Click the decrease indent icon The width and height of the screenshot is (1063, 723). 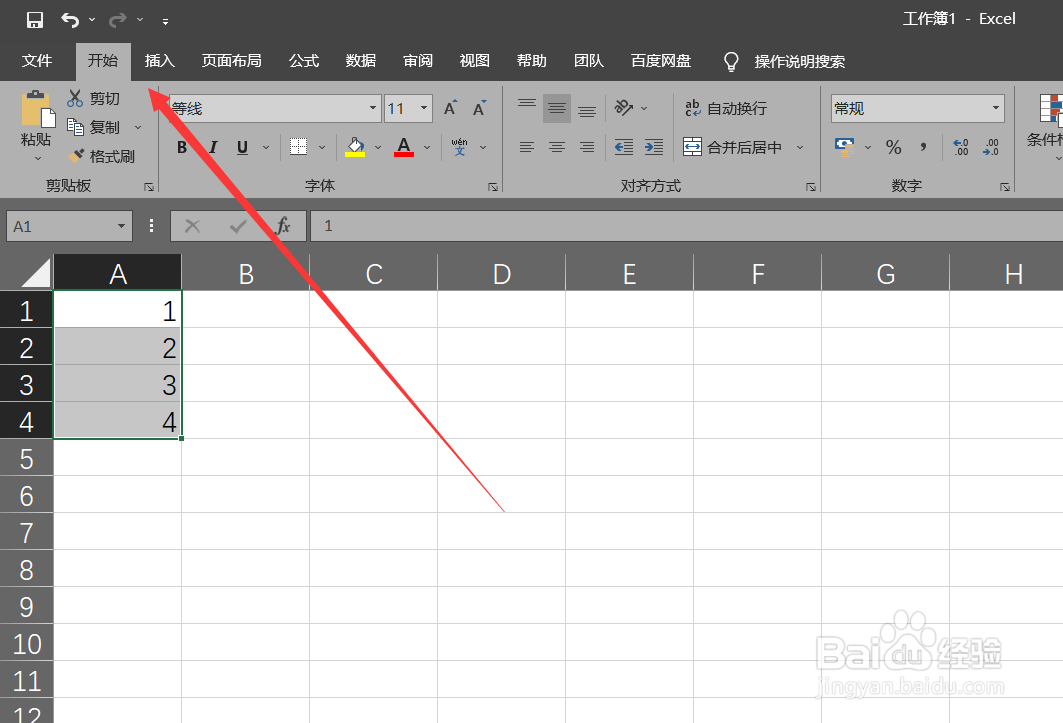624,147
